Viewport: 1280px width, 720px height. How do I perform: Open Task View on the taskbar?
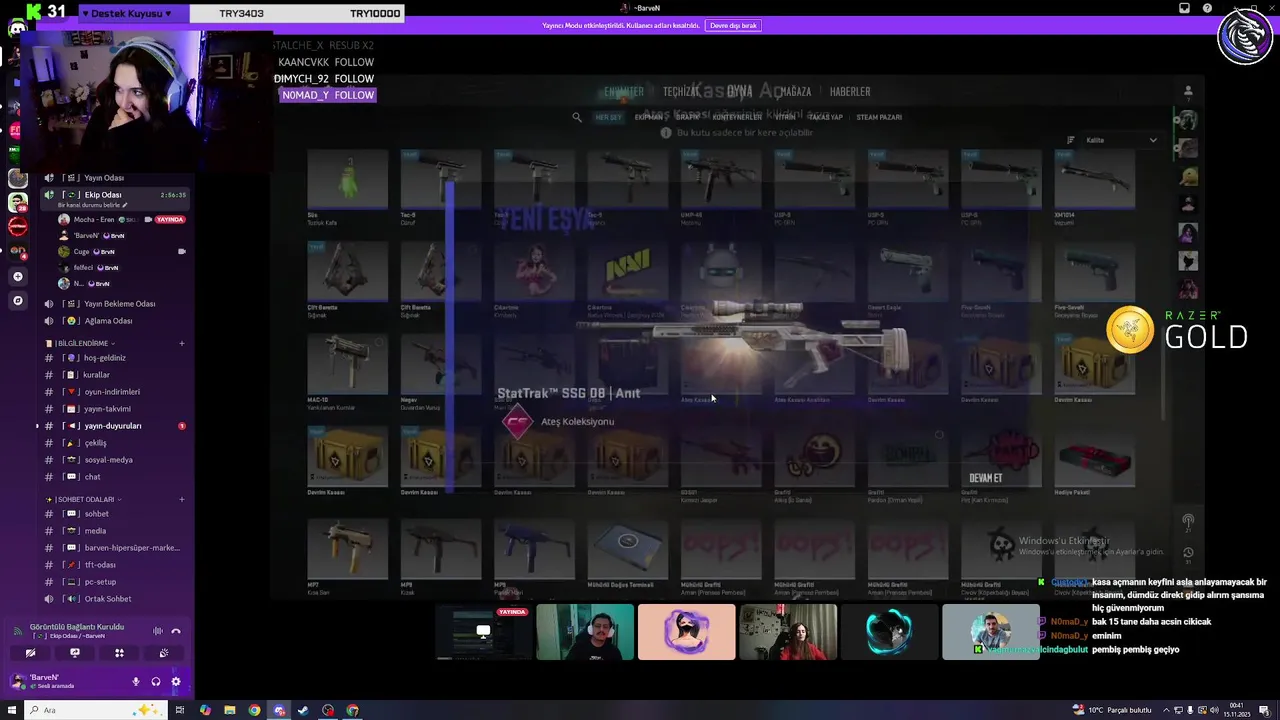pos(180,710)
